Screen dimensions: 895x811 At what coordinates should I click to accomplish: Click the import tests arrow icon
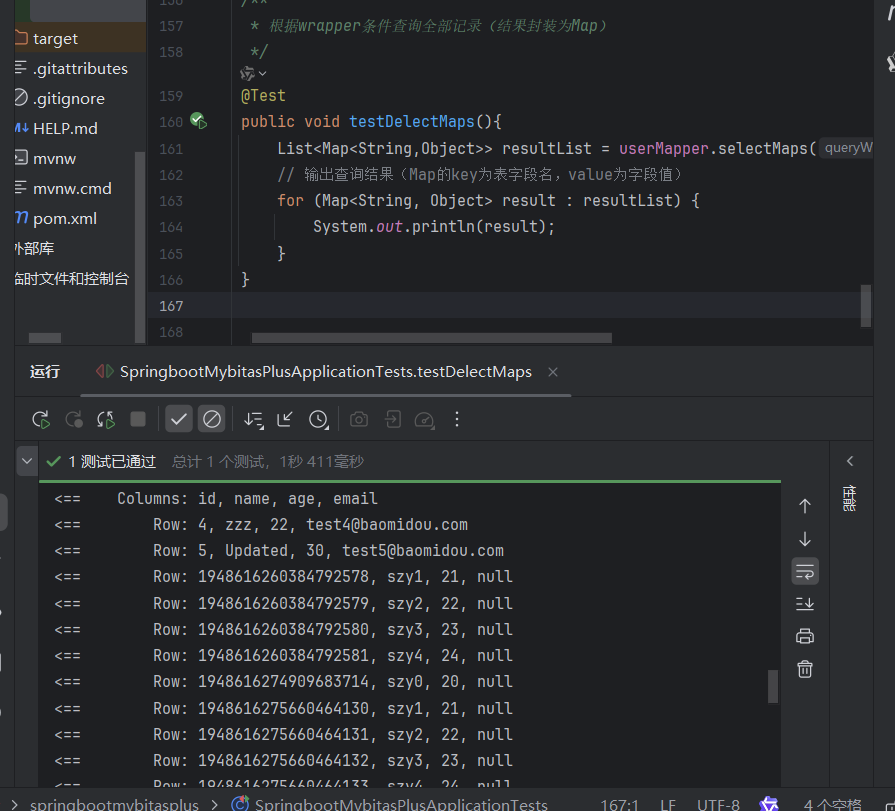[x=285, y=419]
